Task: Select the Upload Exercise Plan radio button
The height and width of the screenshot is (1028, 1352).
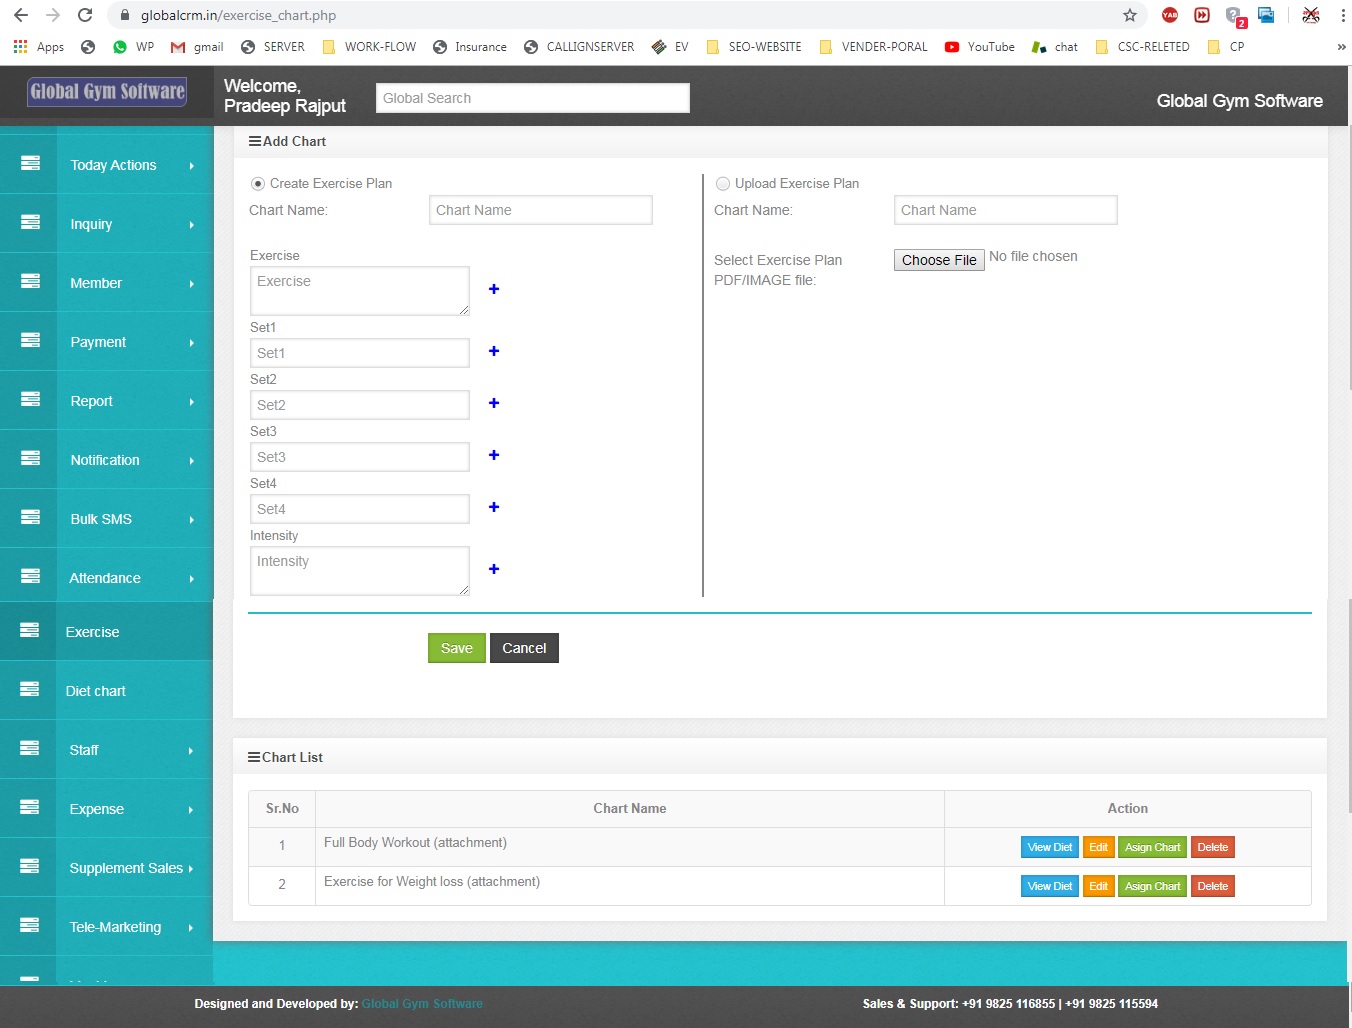Action: pos(723,183)
